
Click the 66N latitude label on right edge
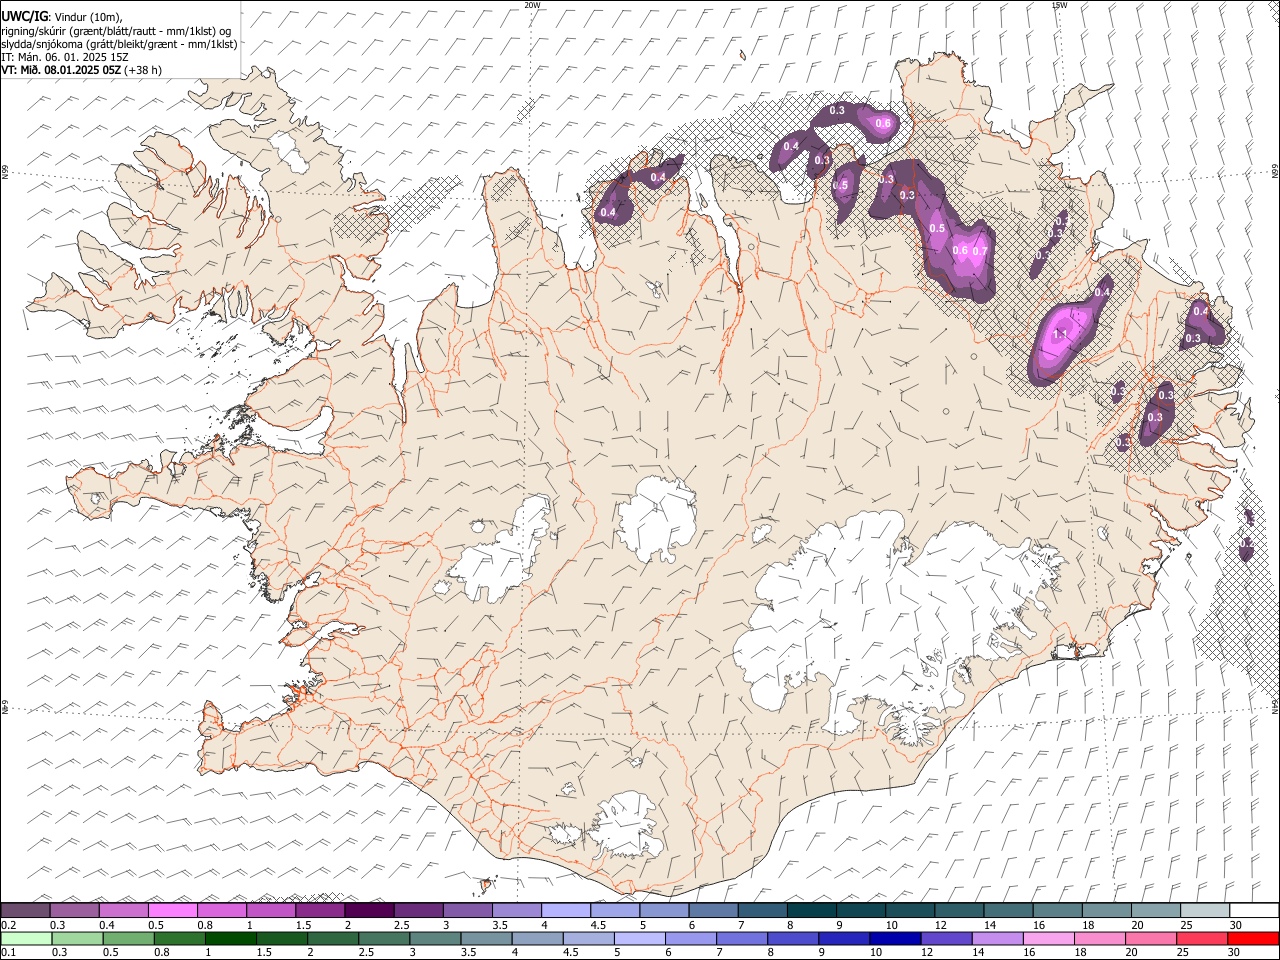1275,172
